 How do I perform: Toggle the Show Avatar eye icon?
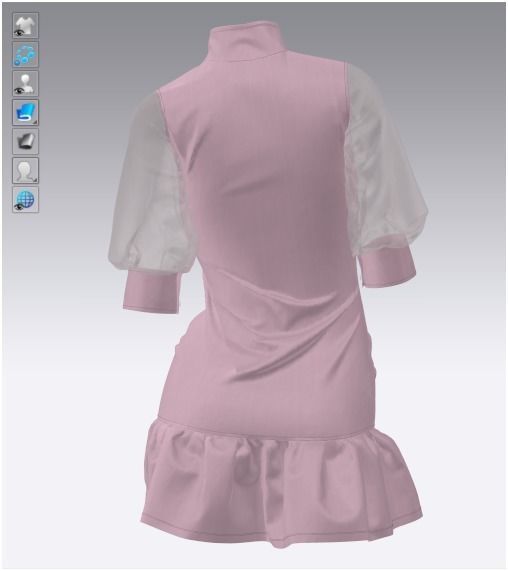point(25,84)
